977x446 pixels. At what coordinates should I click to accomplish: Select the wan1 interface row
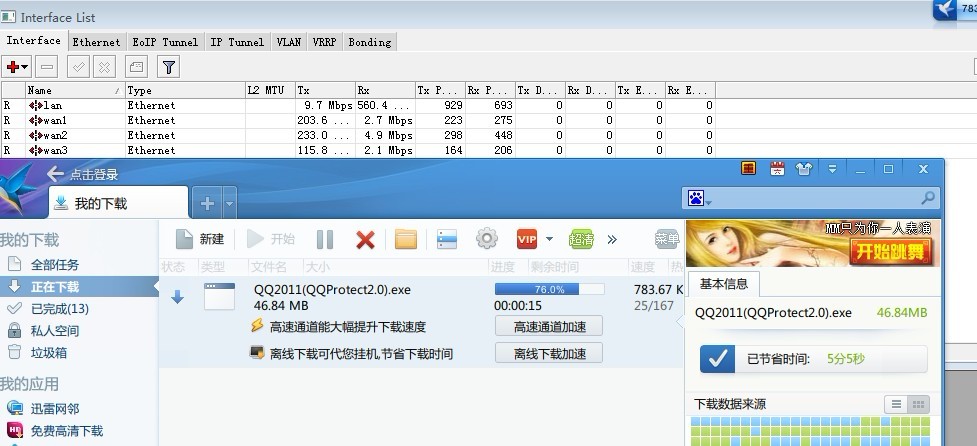tap(358, 121)
